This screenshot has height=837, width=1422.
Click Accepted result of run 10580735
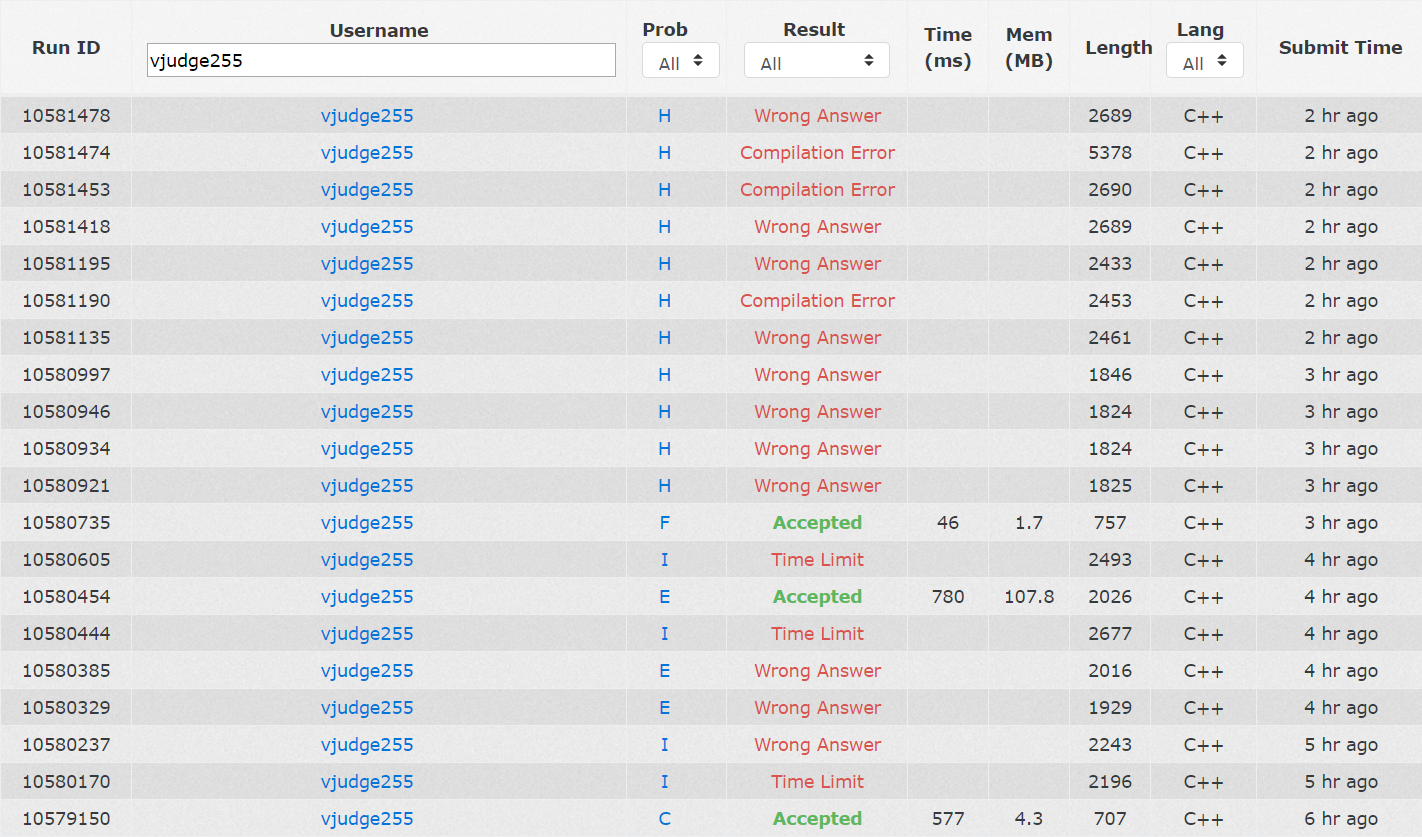tap(817, 523)
